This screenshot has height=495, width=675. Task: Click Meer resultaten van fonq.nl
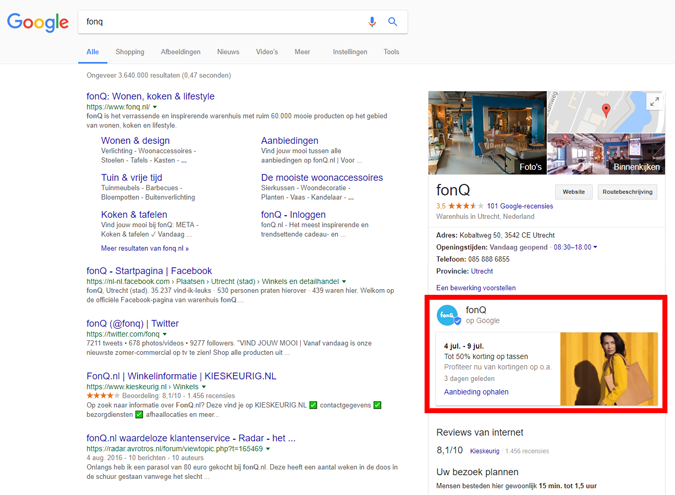point(145,248)
